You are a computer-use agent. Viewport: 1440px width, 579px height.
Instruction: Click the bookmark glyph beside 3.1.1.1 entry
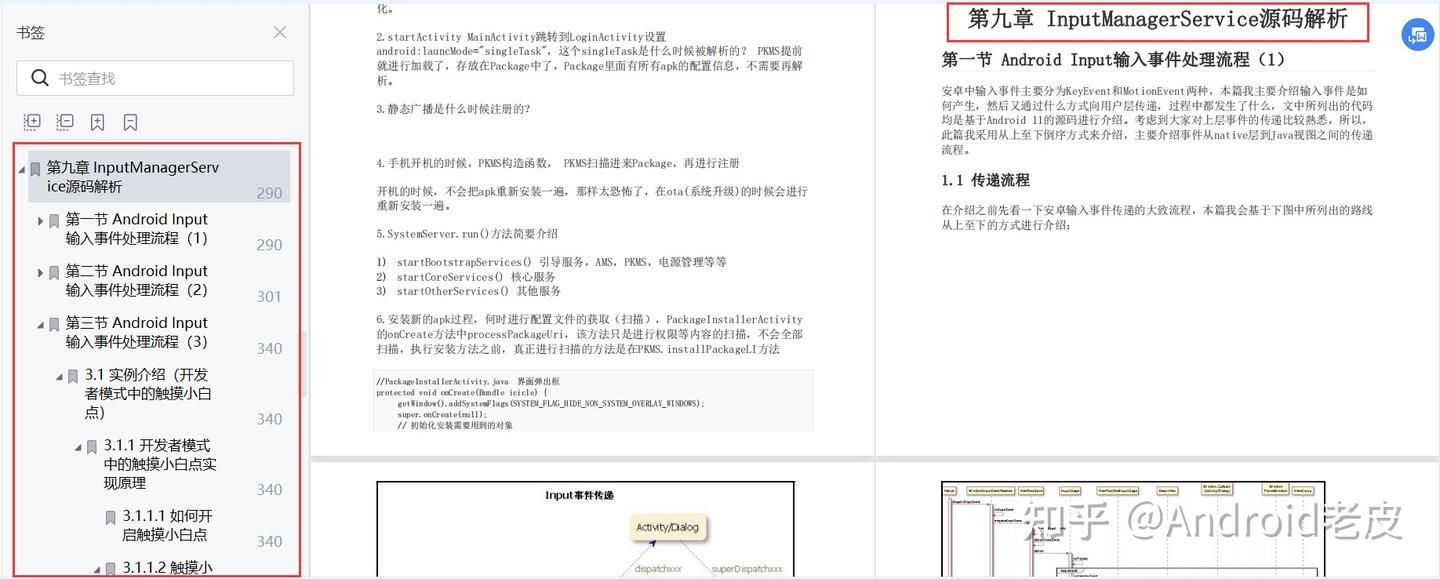coord(110,517)
